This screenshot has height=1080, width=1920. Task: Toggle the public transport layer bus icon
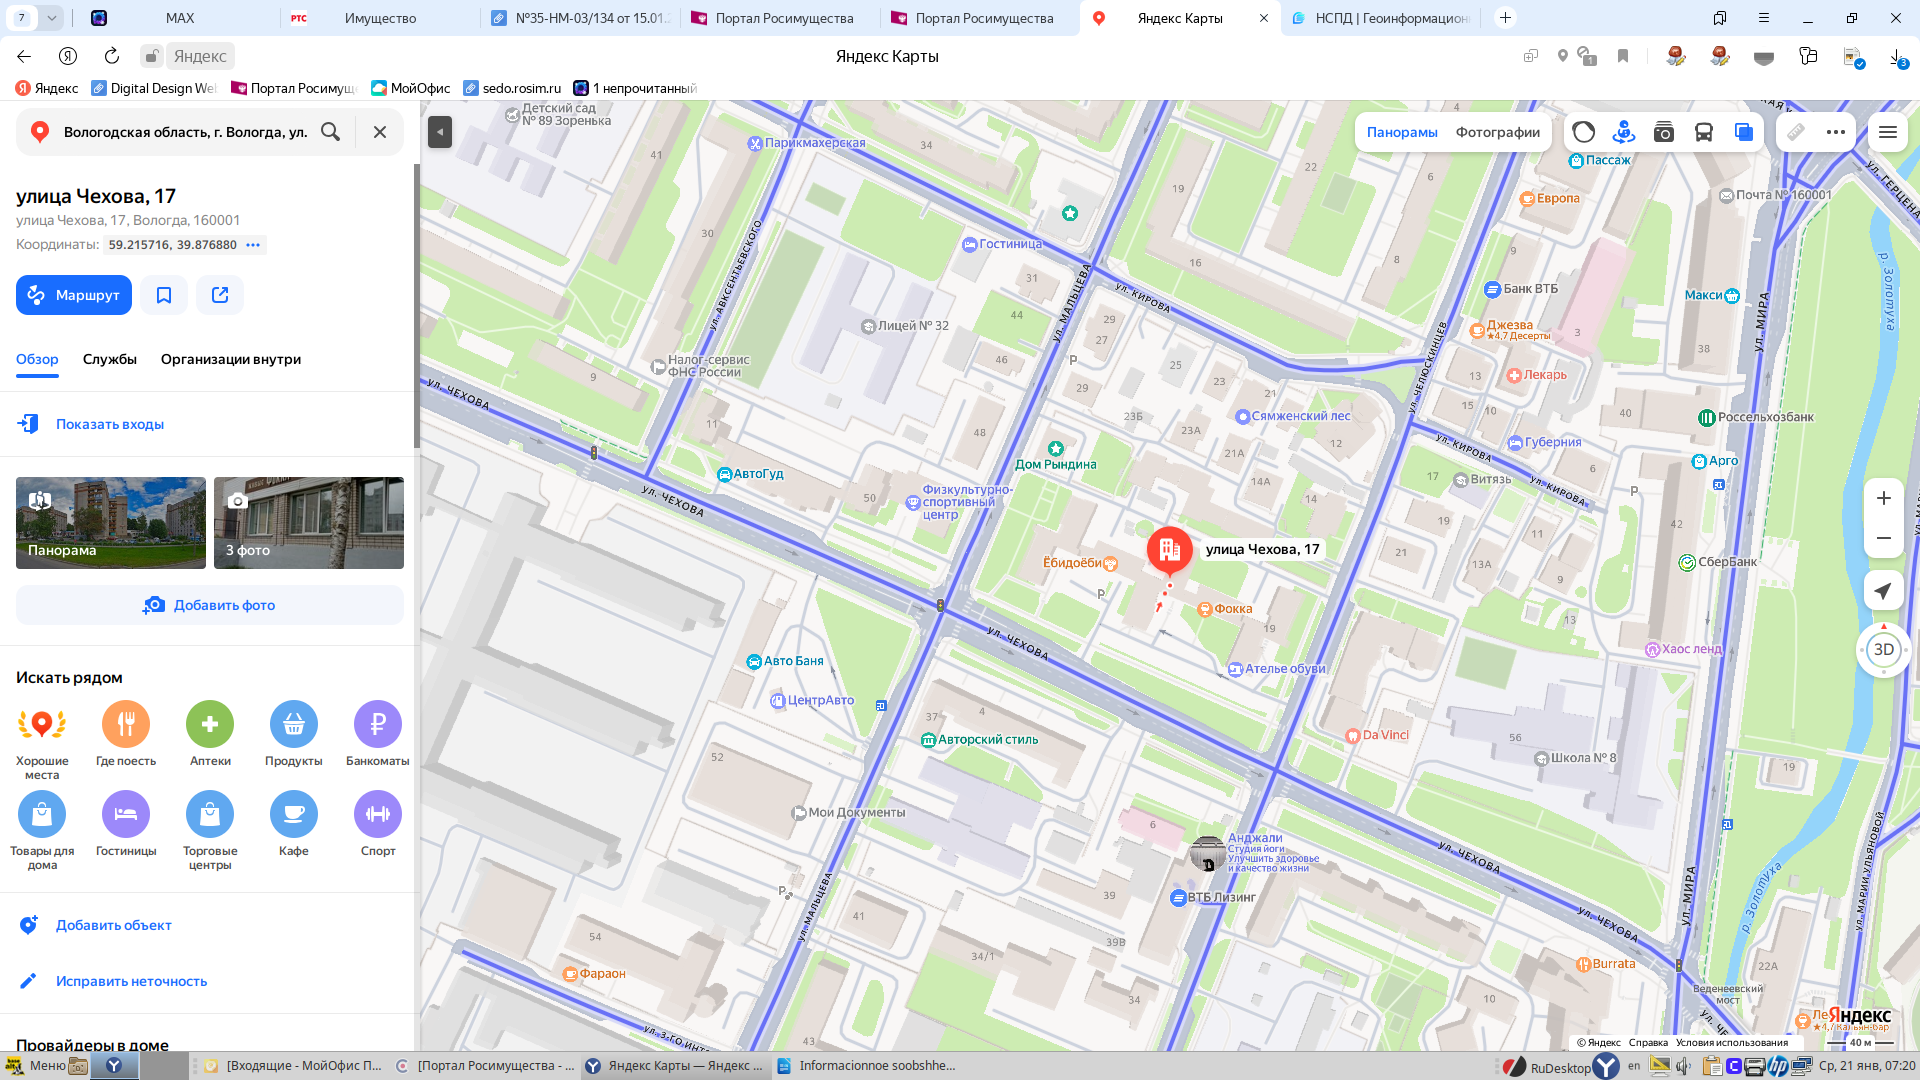1703,132
